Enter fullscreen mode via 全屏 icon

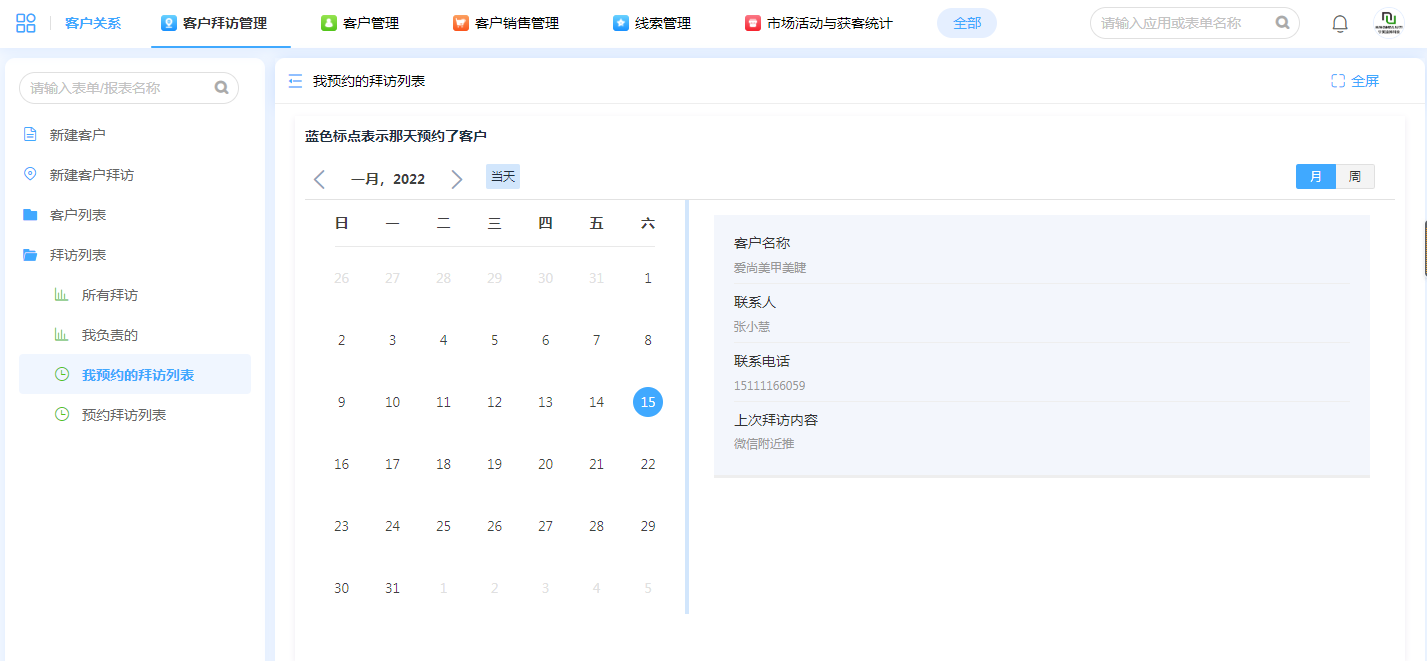[x=1338, y=81]
